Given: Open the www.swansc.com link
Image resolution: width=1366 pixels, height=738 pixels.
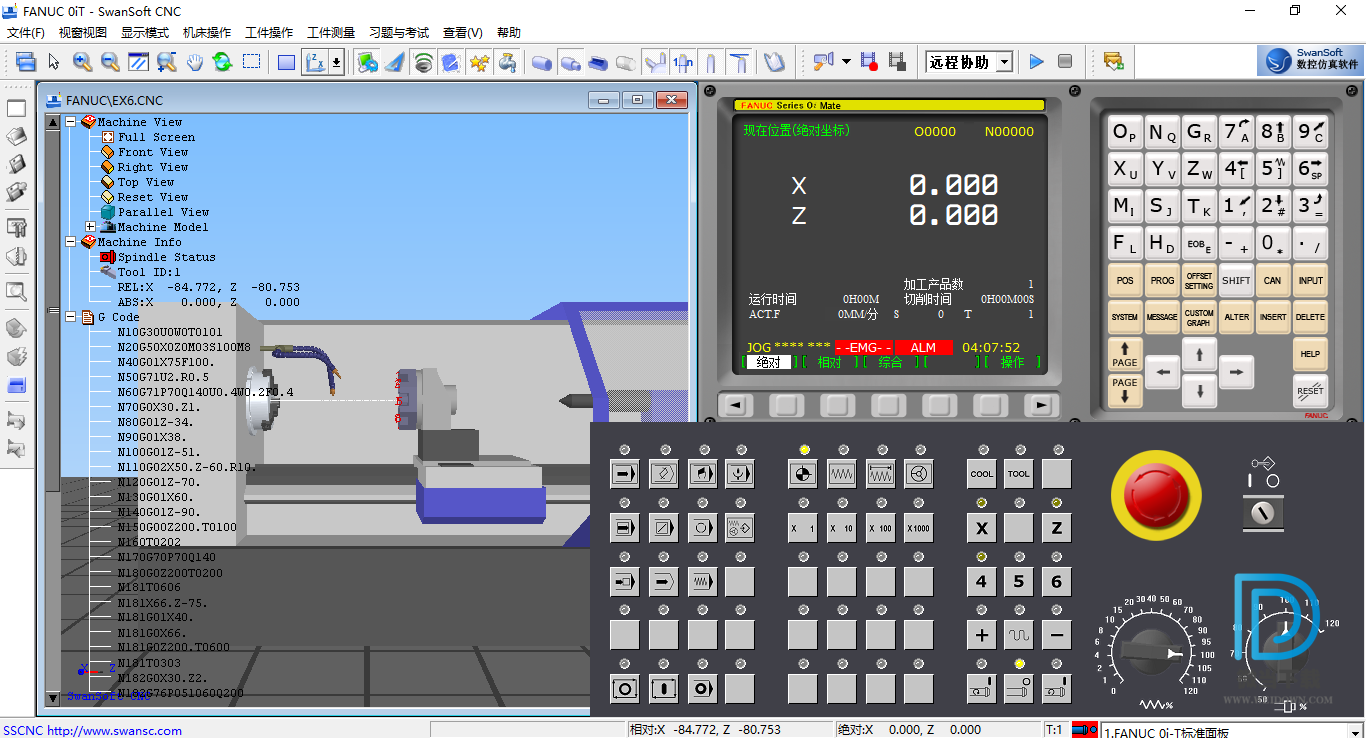Looking at the screenshot, I should 114,731.
